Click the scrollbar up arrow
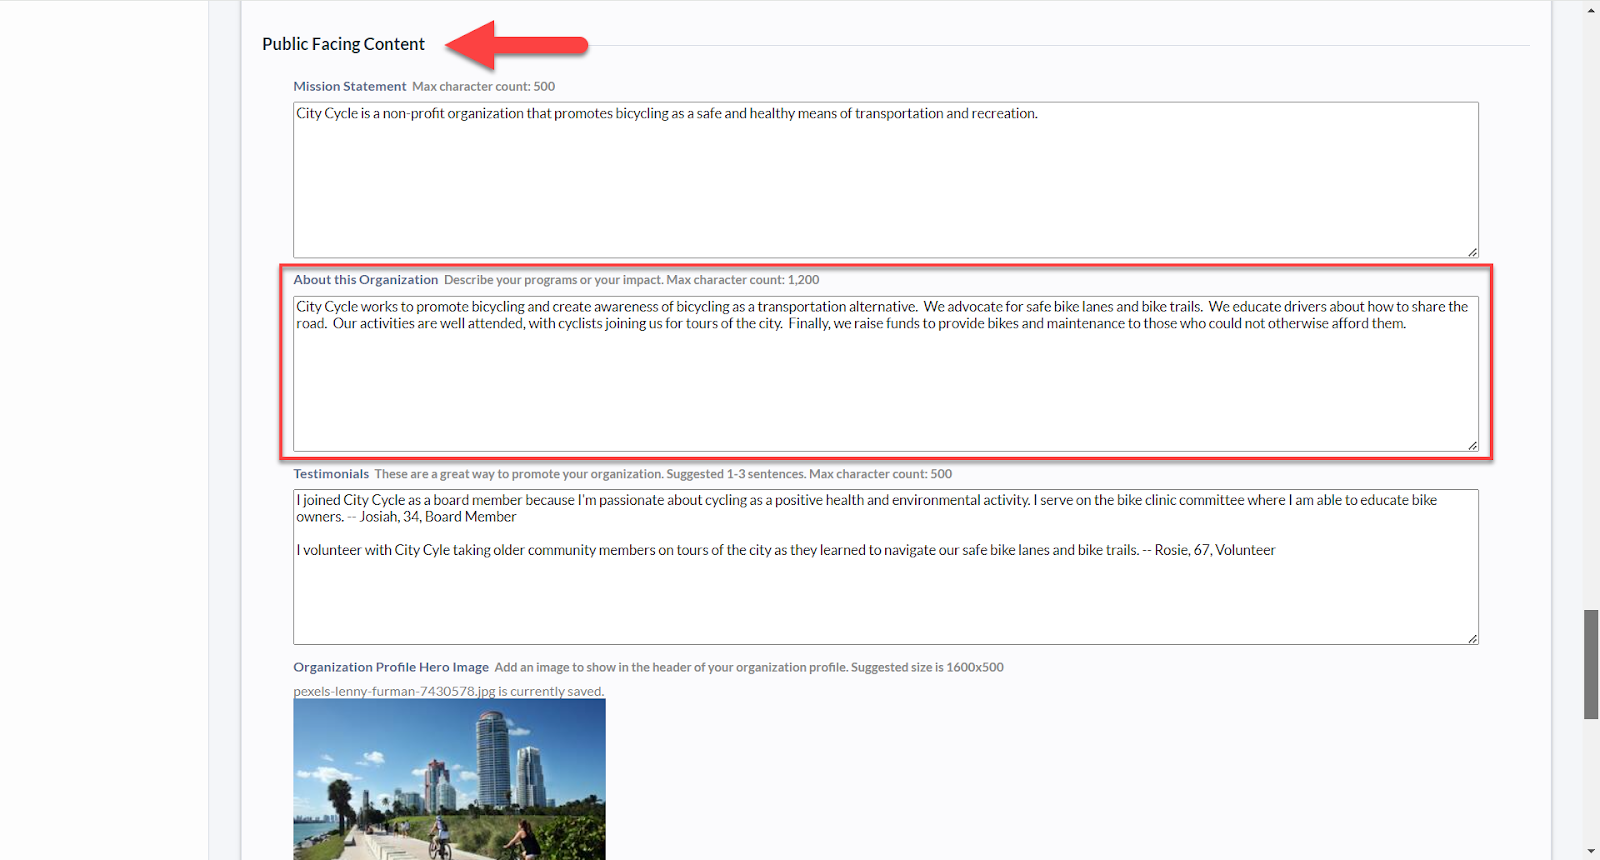The image size is (1600, 860). click(x=1591, y=10)
